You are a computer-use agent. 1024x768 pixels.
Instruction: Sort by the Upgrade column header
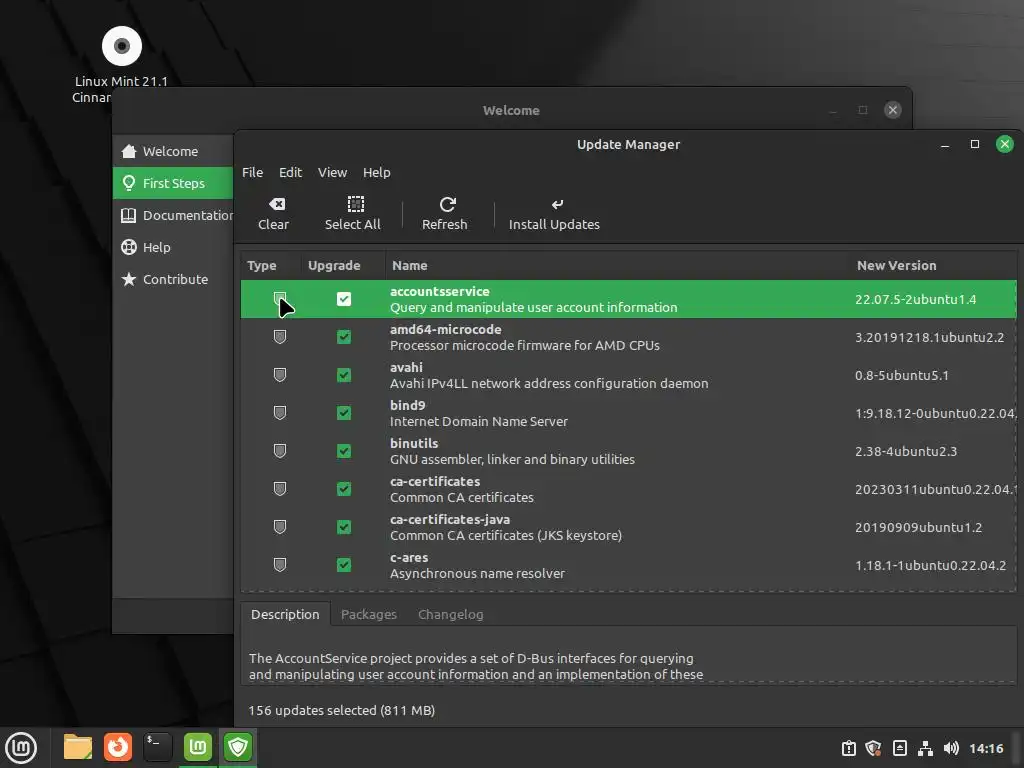point(344,266)
